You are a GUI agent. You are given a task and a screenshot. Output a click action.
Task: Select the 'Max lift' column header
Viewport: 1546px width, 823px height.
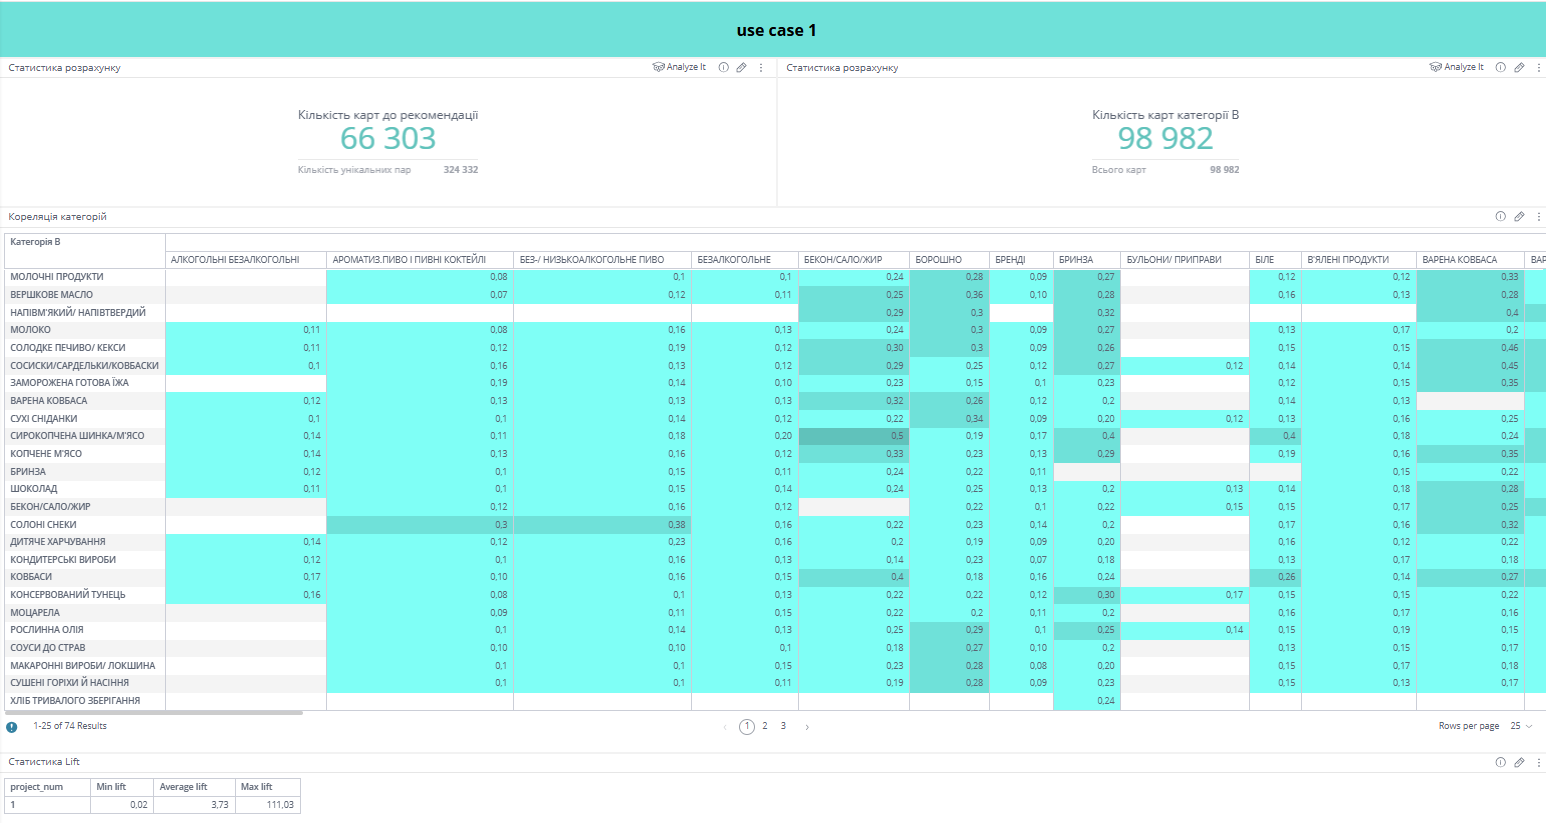257,787
